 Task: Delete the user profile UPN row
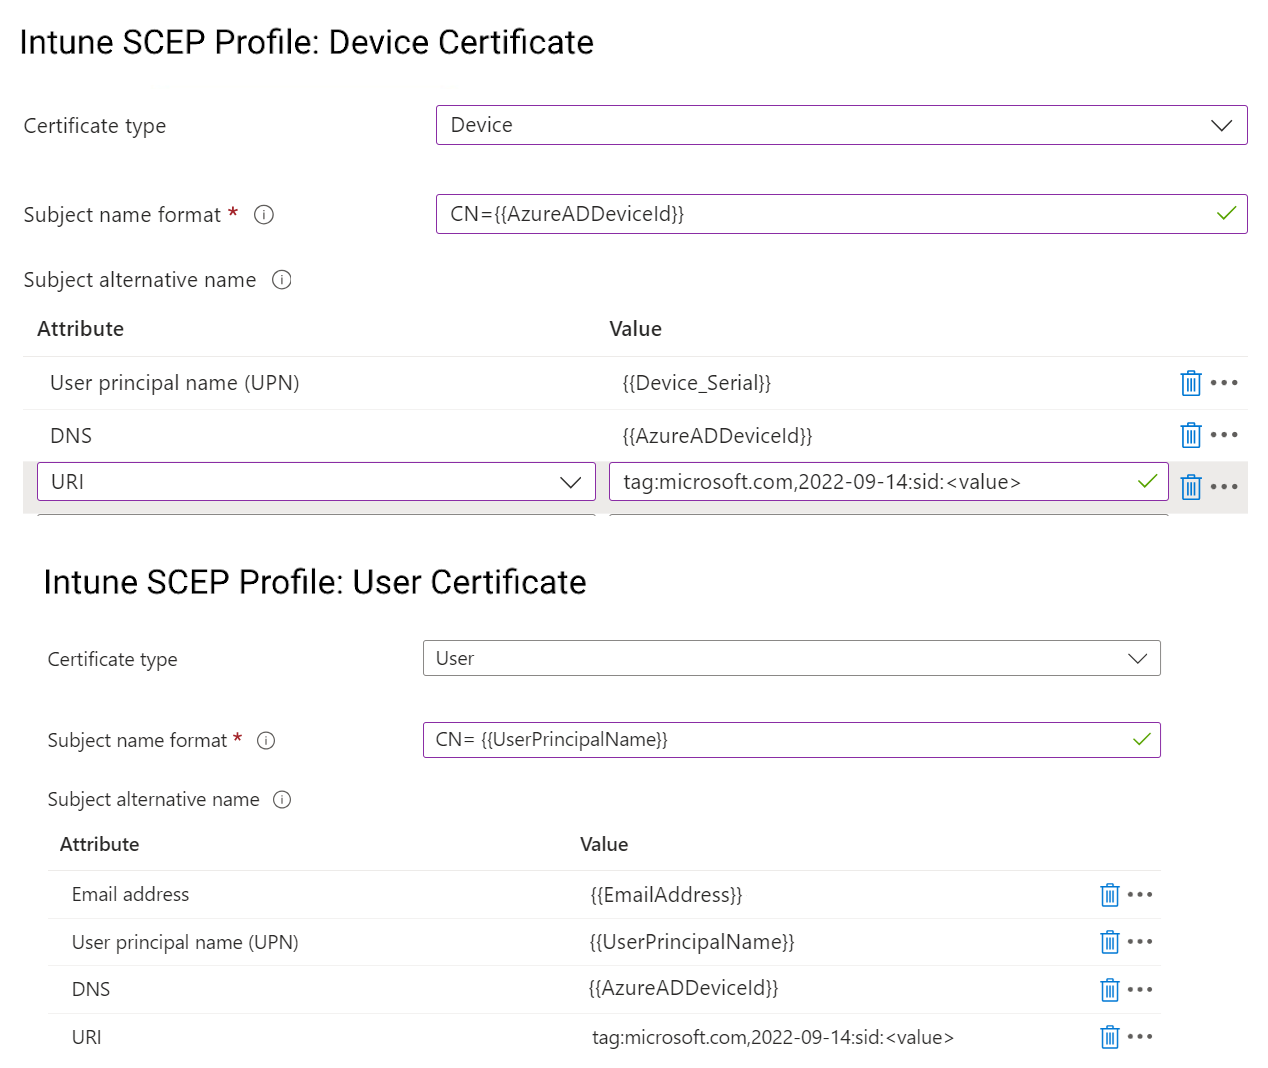(1110, 942)
